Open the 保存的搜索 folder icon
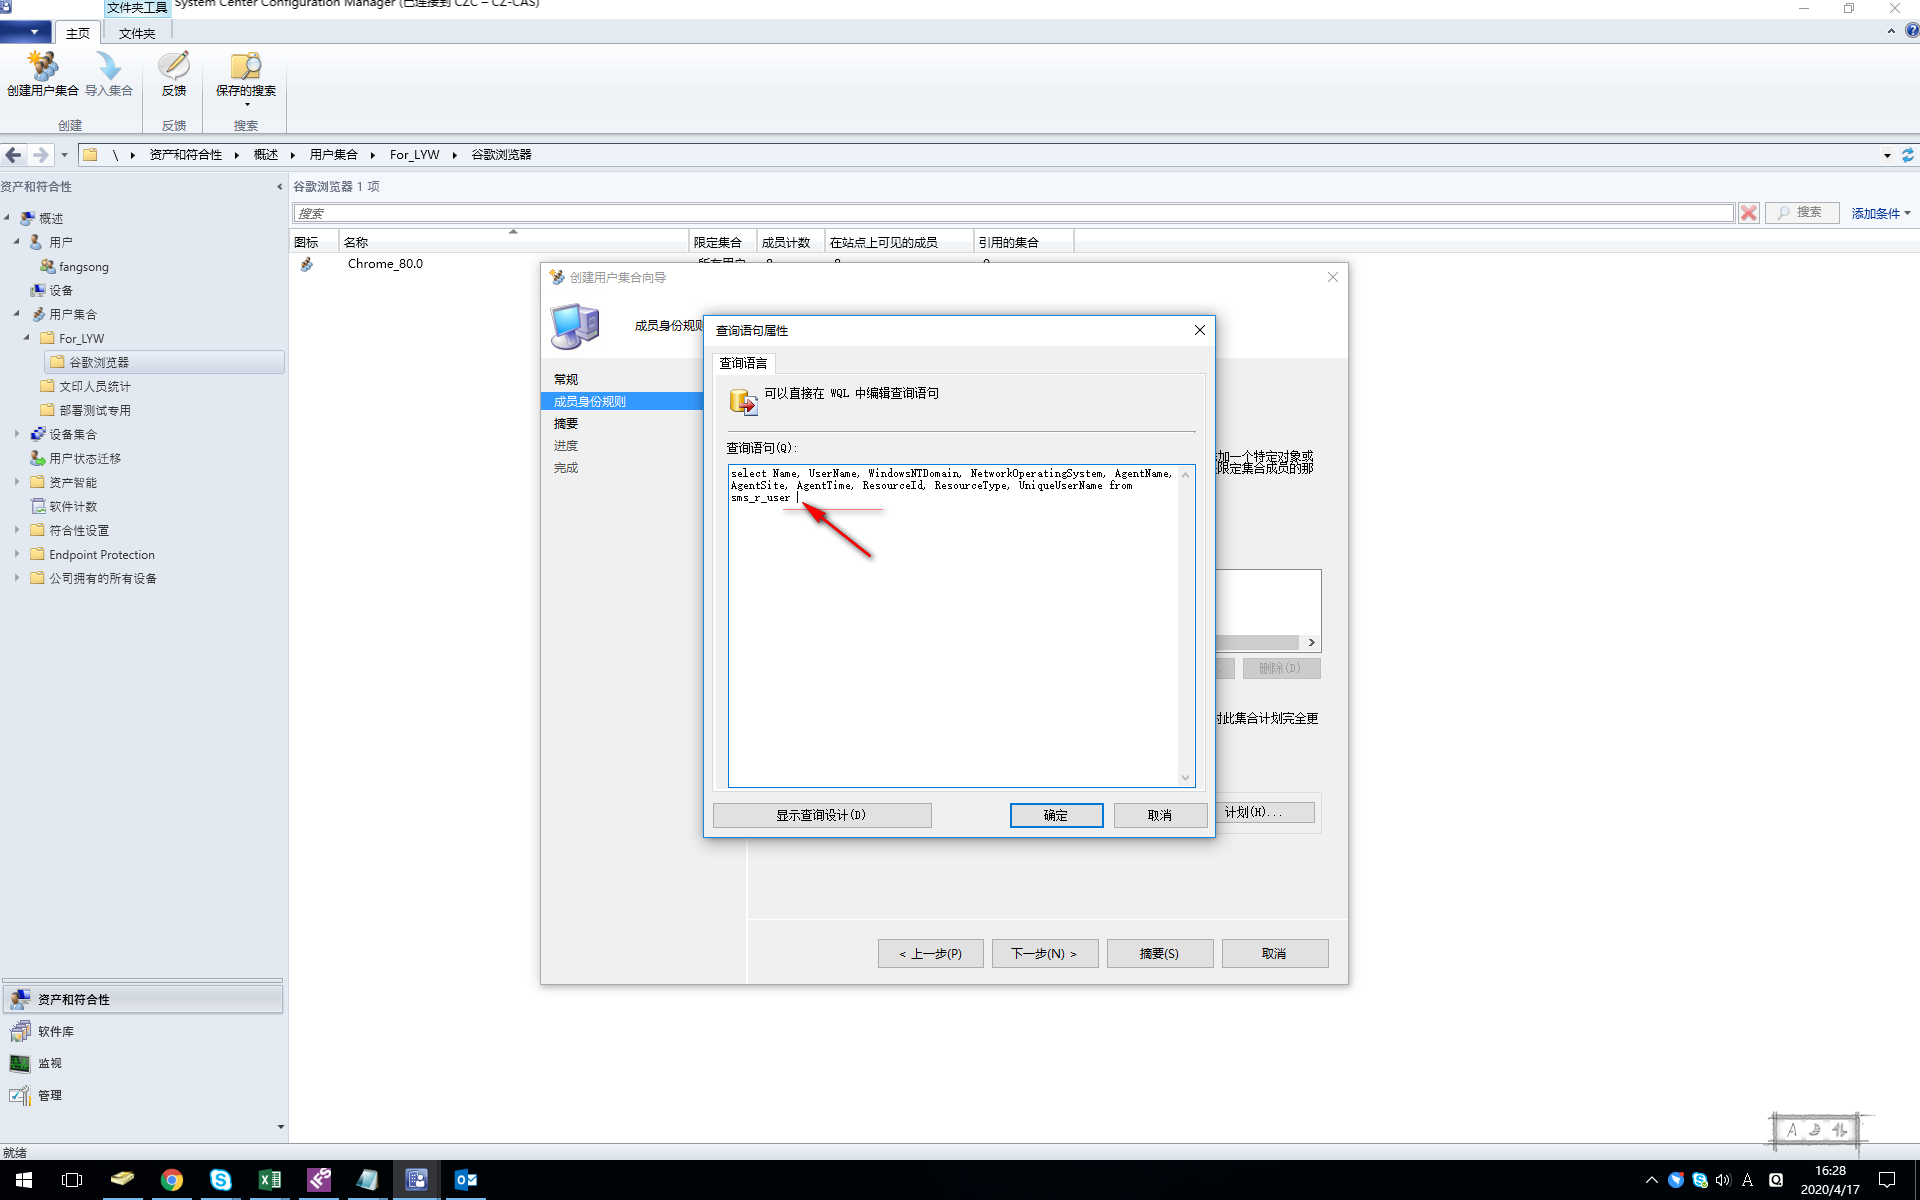Image resolution: width=1920 pixels, height=1200 pixels. (x=246, y=66)
